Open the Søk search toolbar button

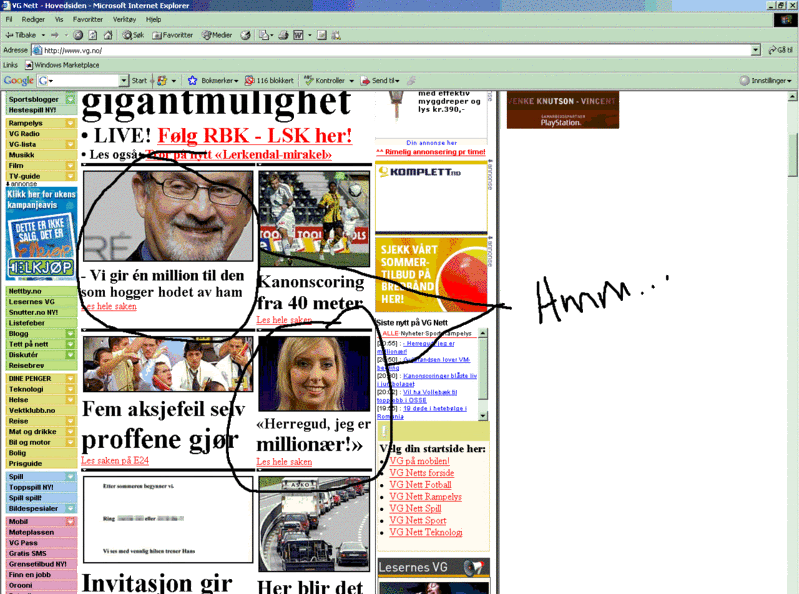pos(132,35)
